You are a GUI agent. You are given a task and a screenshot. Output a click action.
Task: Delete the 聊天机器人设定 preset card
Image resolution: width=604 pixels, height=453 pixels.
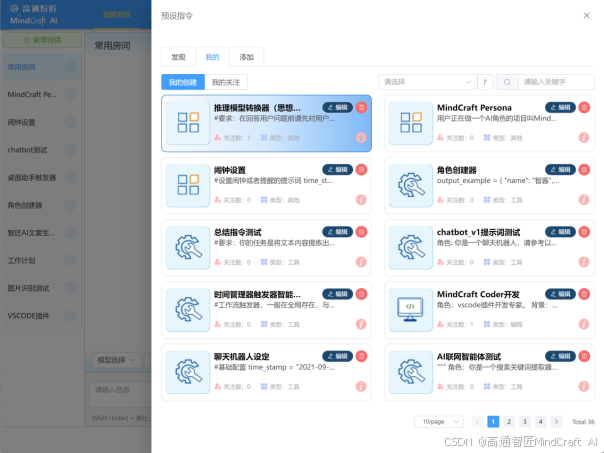point(361,356)
